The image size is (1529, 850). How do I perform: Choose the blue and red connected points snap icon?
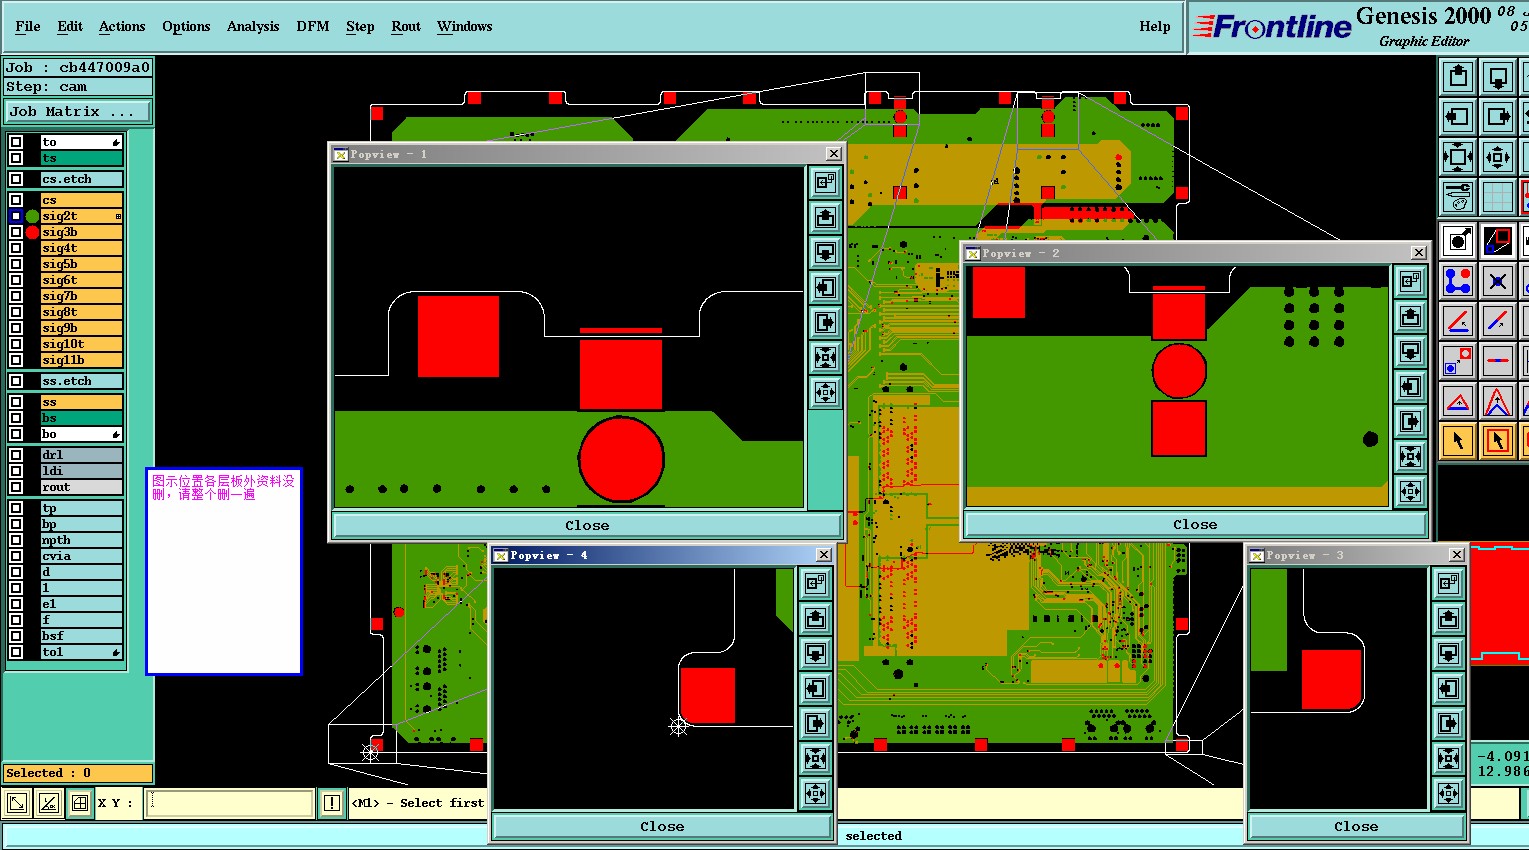(x=1458, y=281)
